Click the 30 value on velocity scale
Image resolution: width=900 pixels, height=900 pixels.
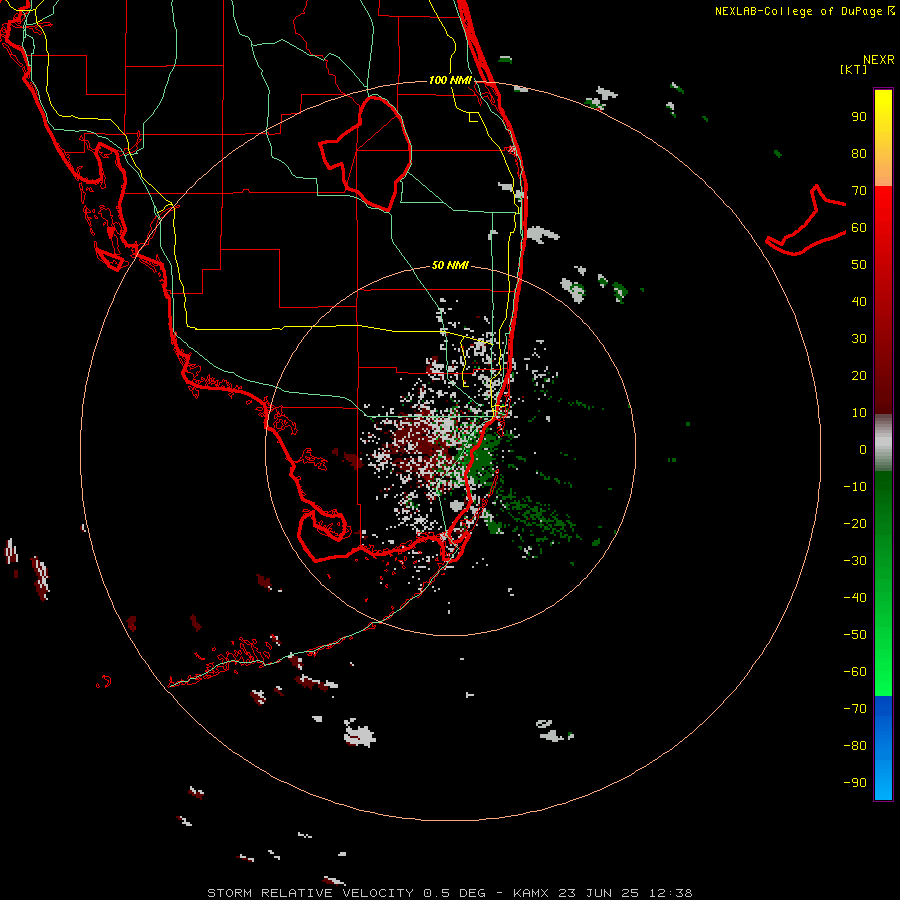[859, 339]
